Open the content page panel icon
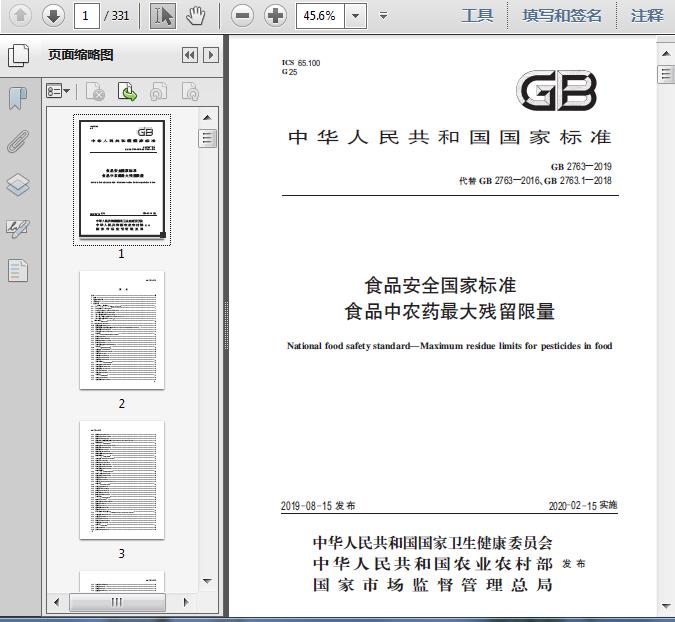The width and height of the screenshot is (675, 622). [18, 271]
